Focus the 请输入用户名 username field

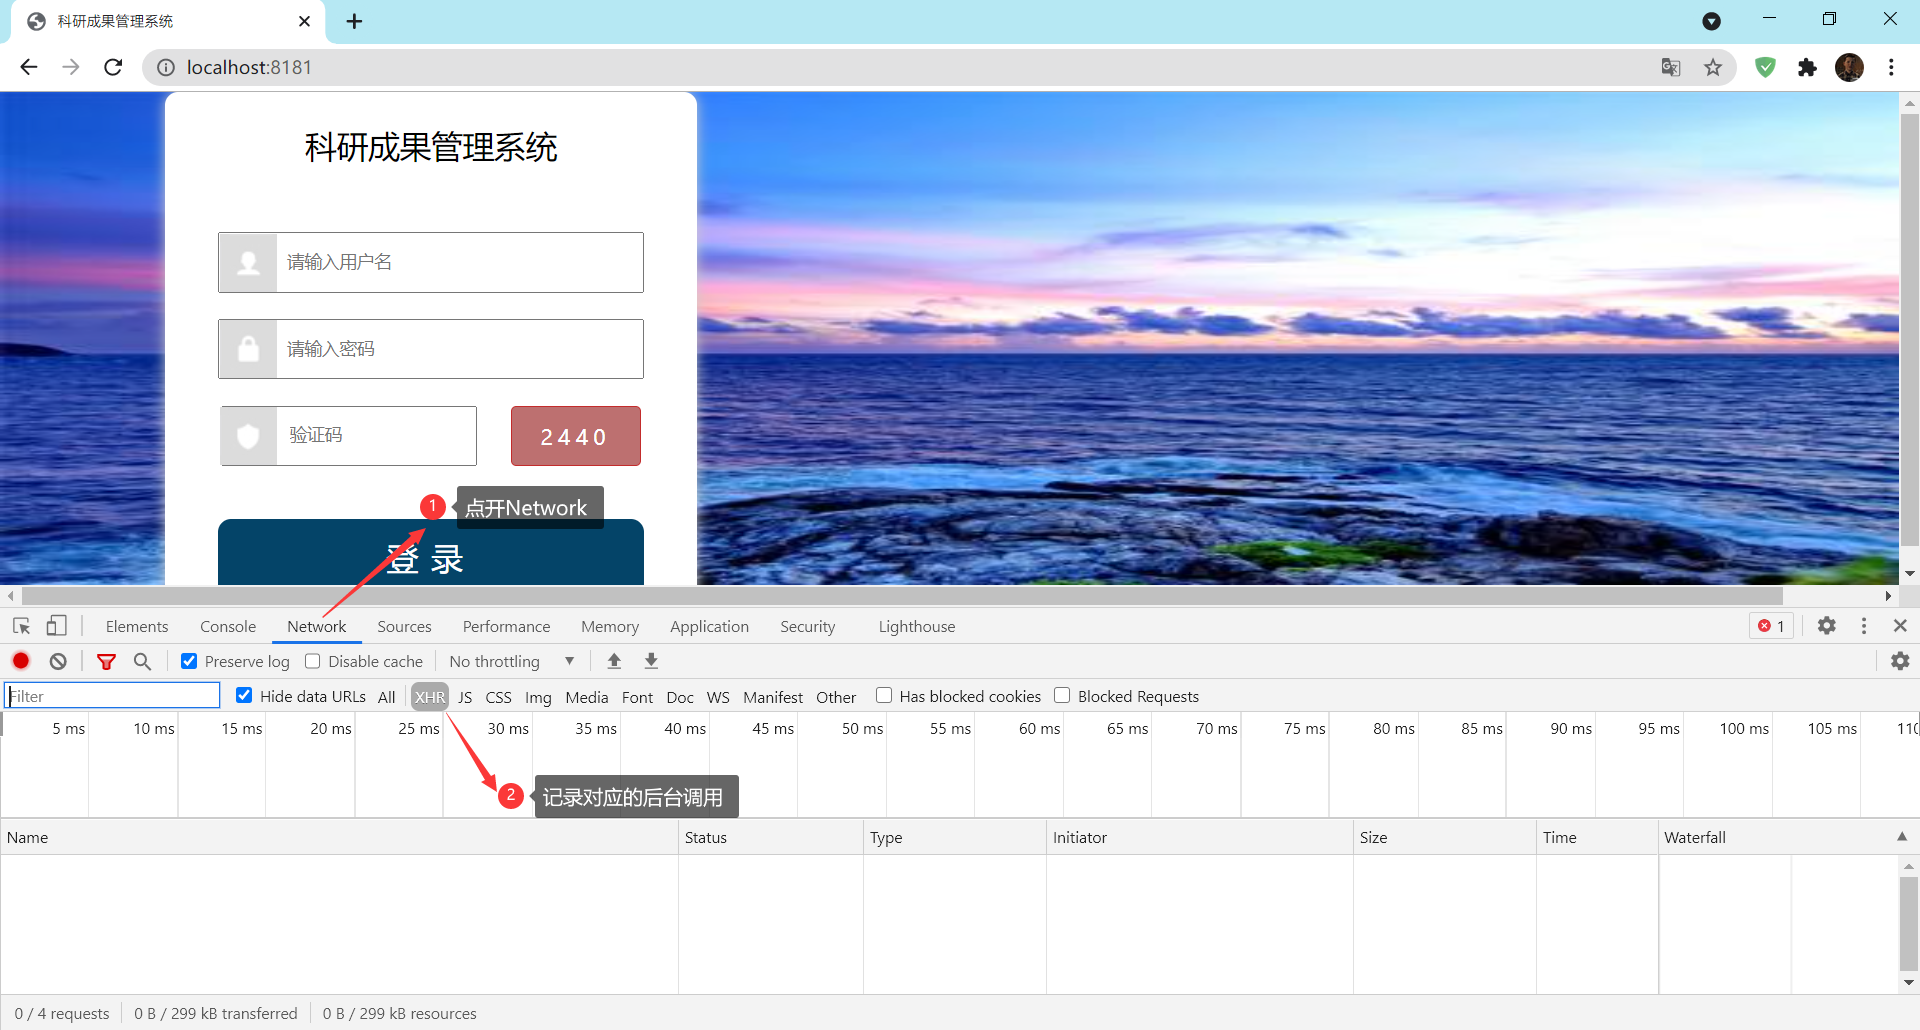tap(430, 262)
